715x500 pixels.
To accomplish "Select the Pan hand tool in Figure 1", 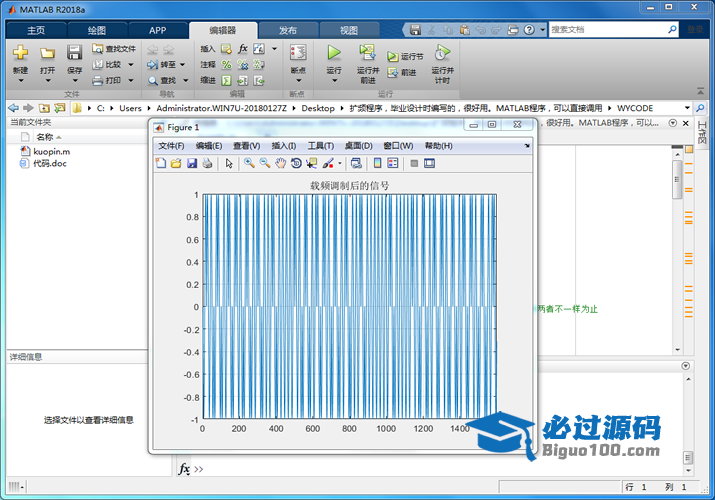I will point(280,163).
